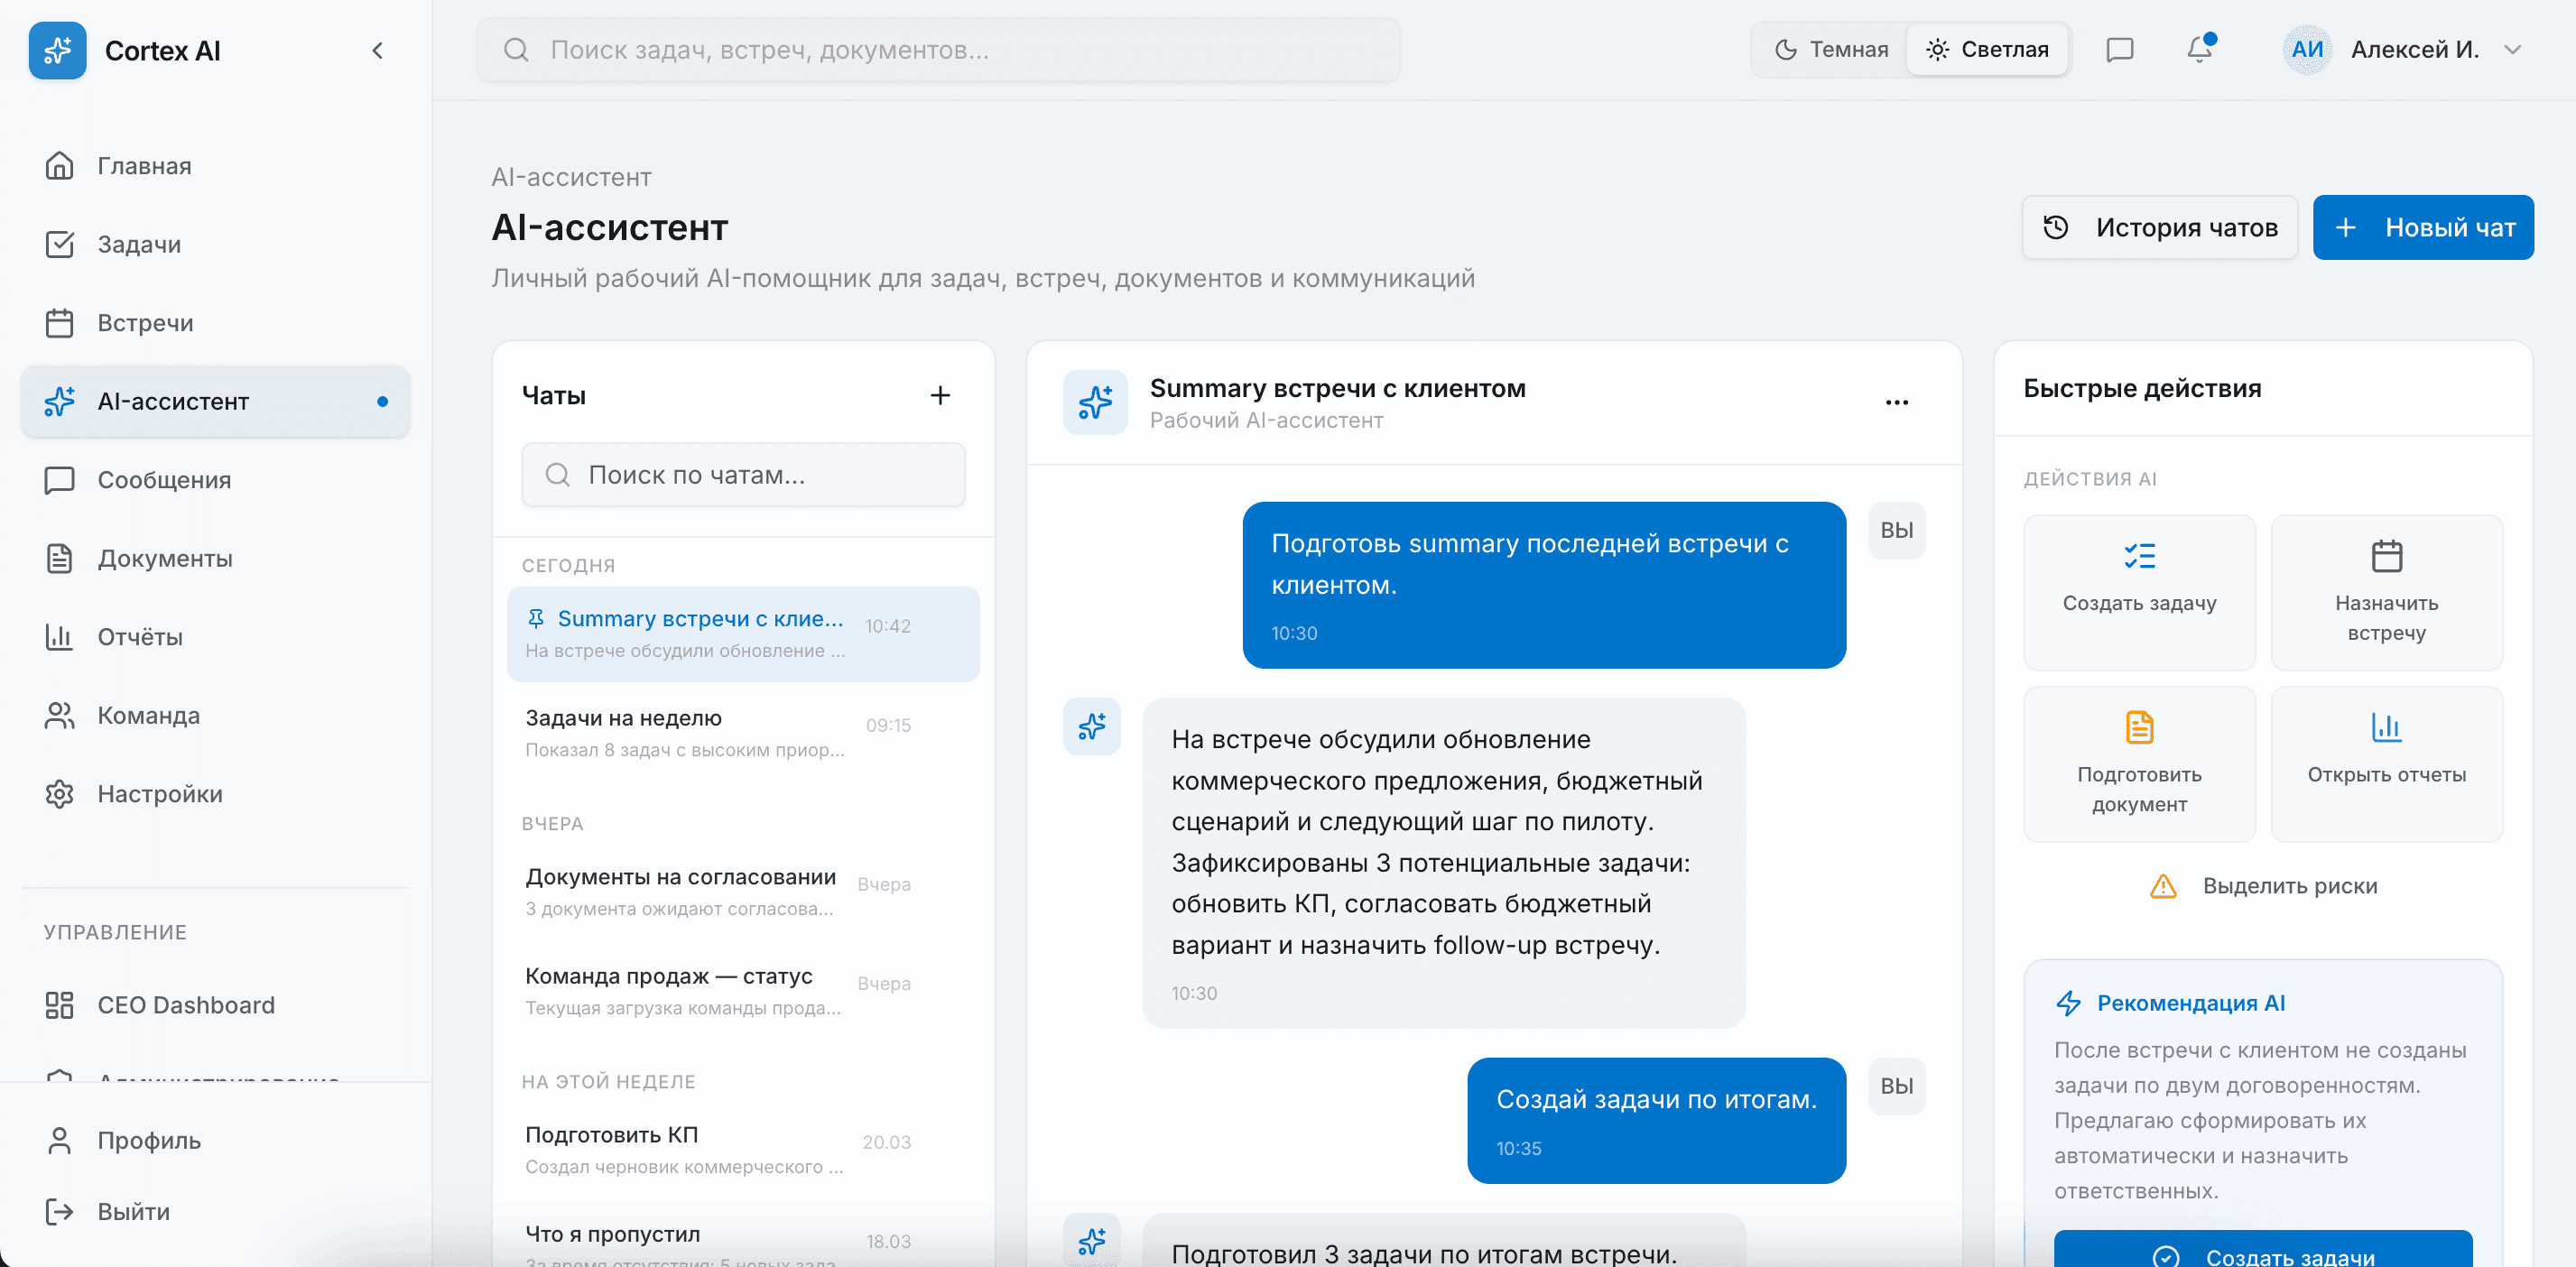Viewport: 2576px width, 1267px height.
Task: Go to Документы in the sidebar
Action: 215,558
